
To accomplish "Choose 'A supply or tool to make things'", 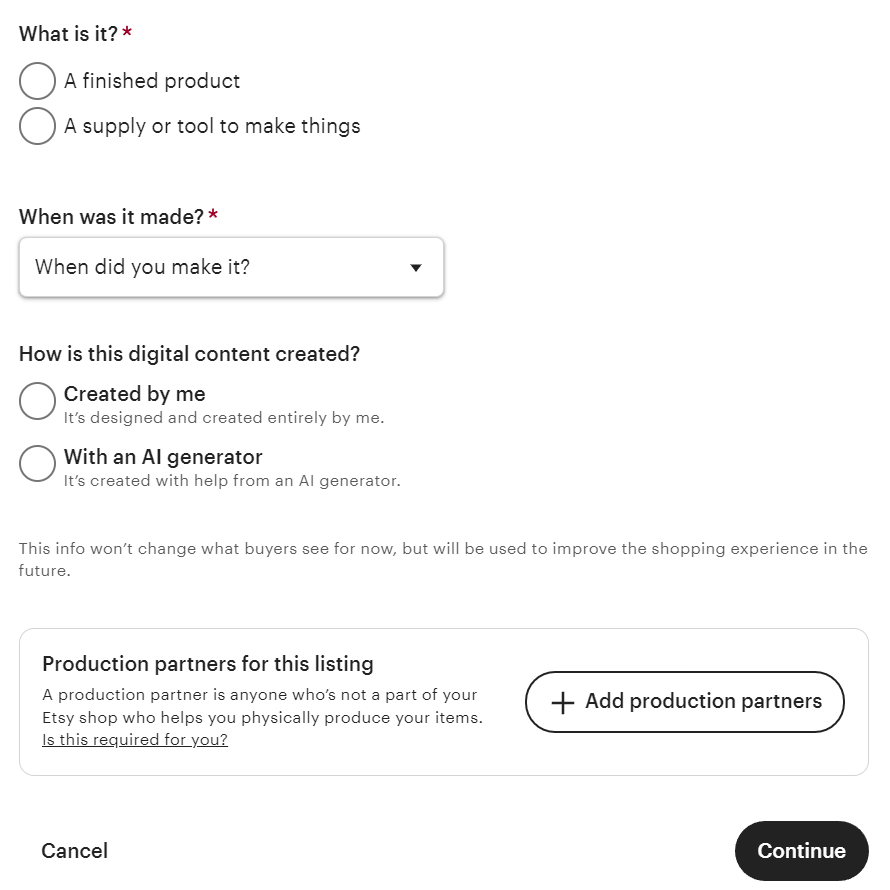I will point(37,126).
